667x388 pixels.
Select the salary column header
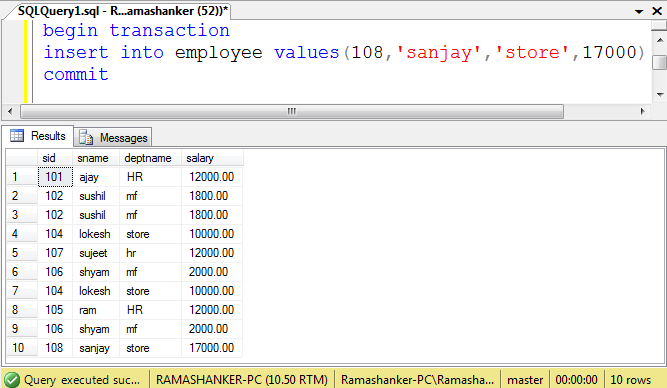[x=212, y=158]
